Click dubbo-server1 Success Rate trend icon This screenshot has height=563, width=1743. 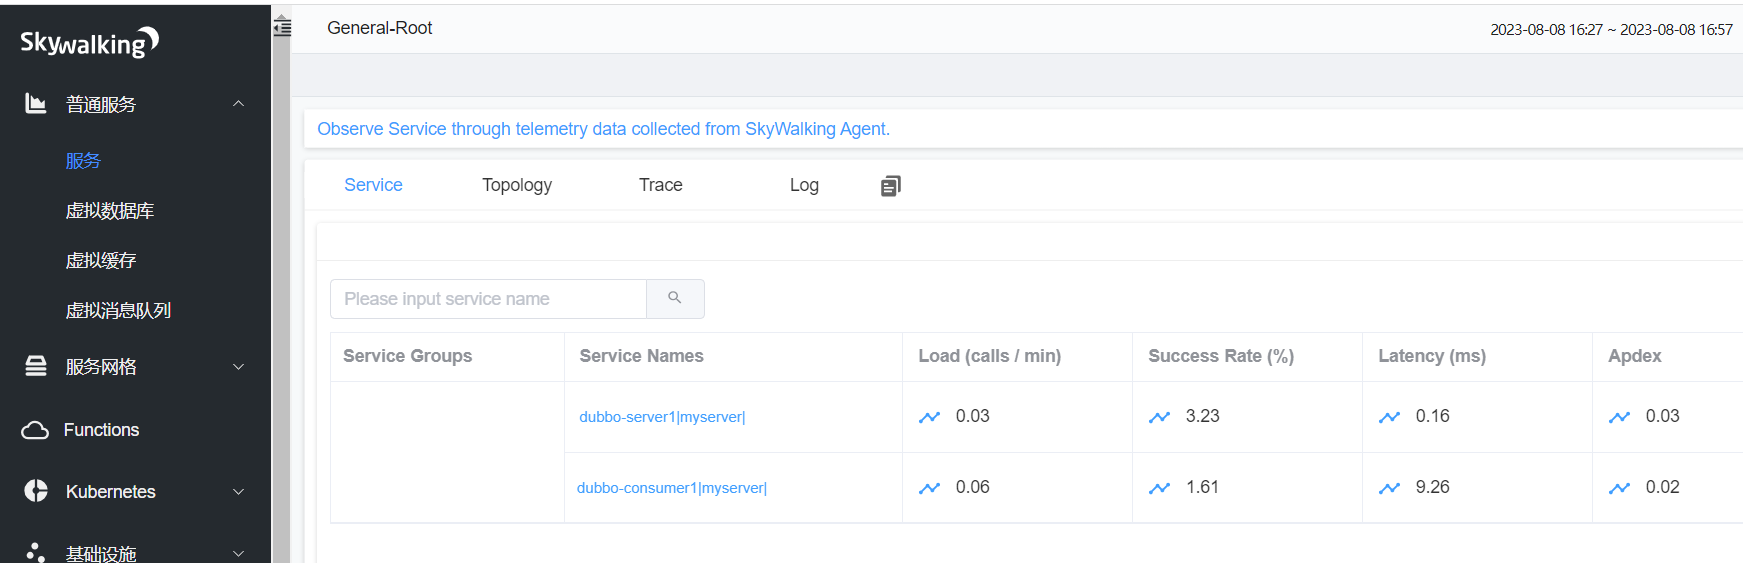click(1159, 417)
